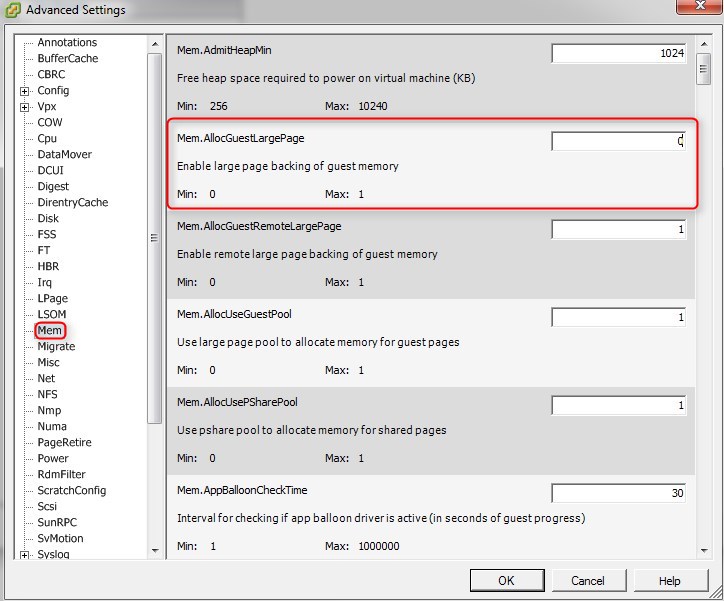
Task: Focus the Mem.AllocUseGuestPool value field
Action: tap(618, 317)
